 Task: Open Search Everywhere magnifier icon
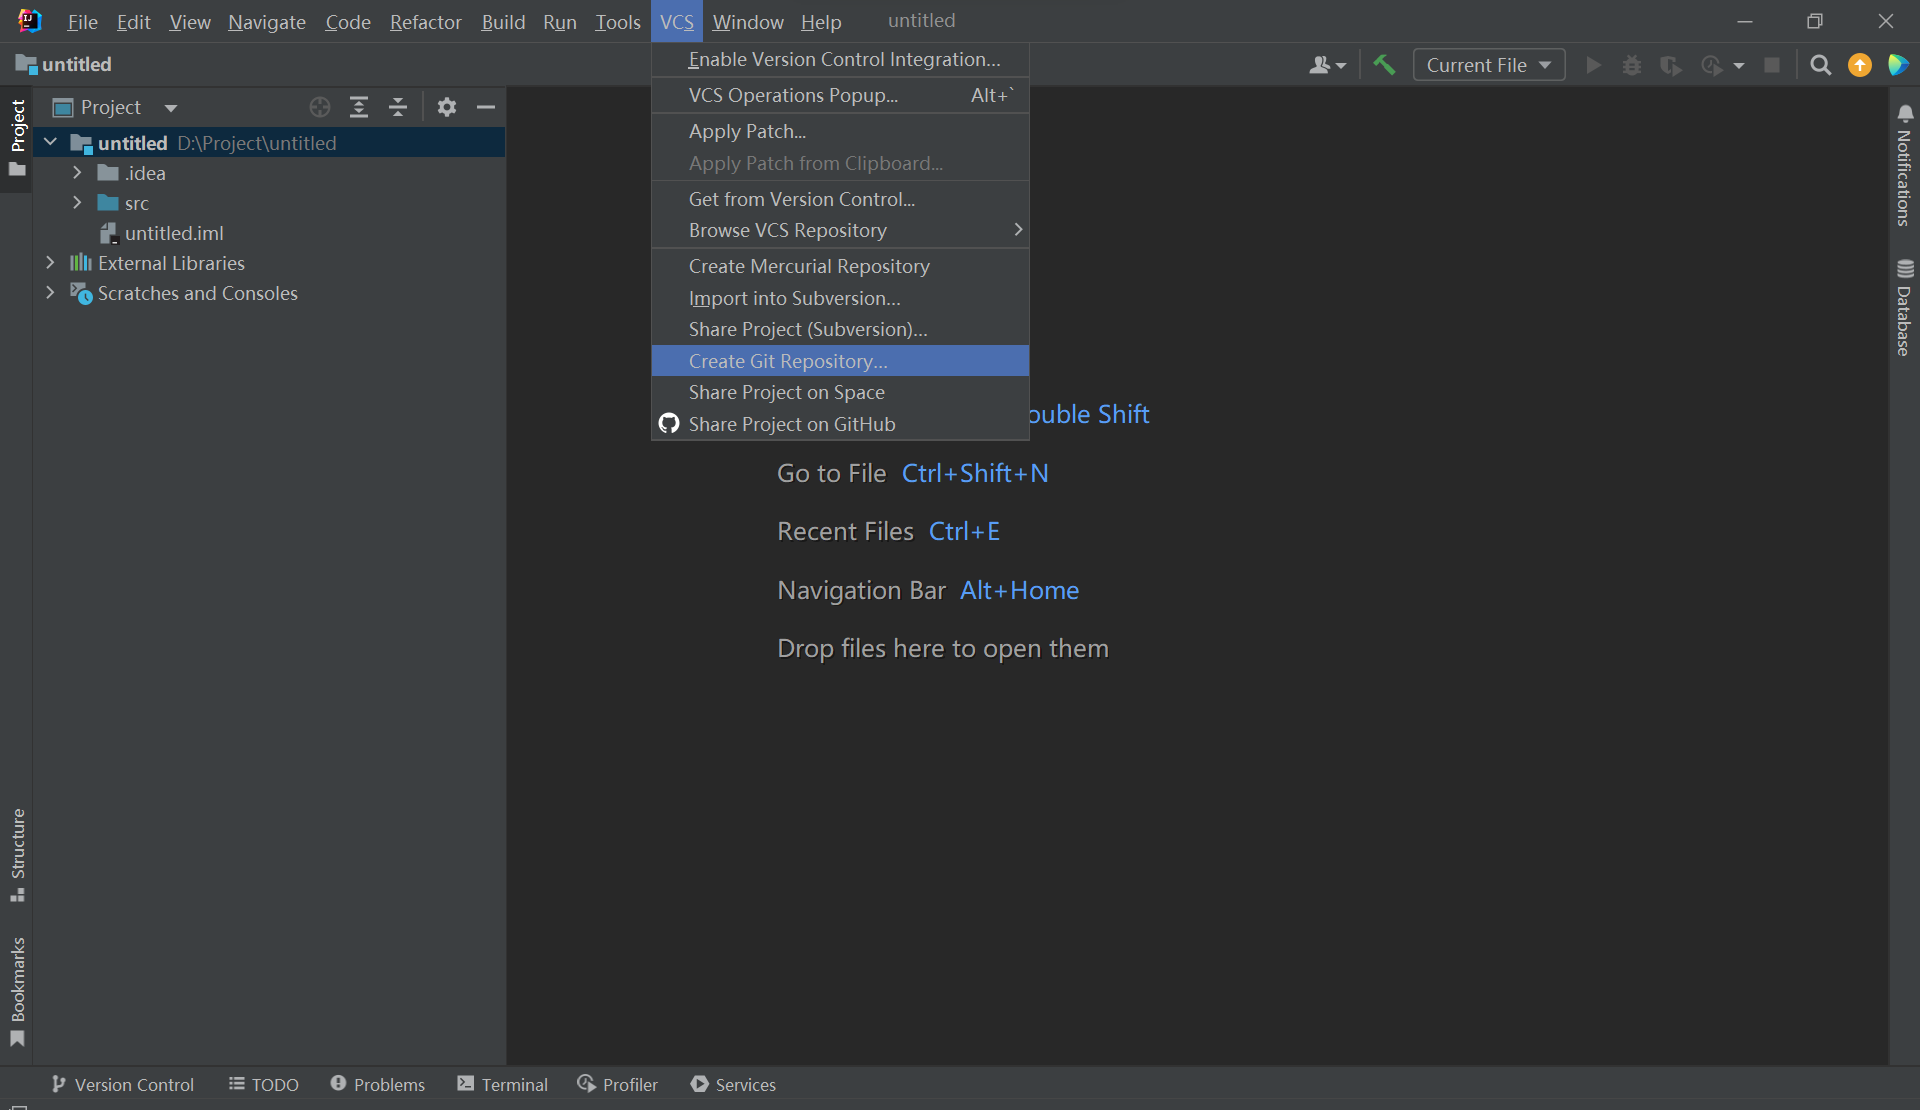pyautogui.click(x=1820, y=65)
